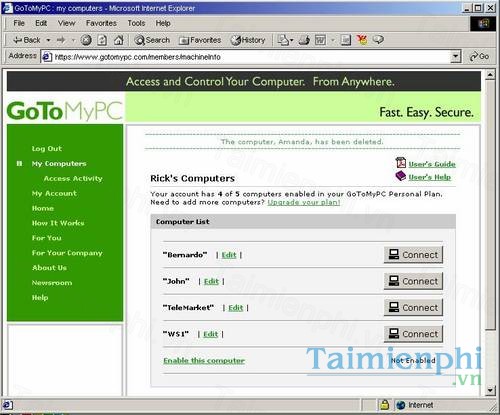Open the Back history dropdown arrow
This screenshot has height=415, width=500.
(48, 40)
